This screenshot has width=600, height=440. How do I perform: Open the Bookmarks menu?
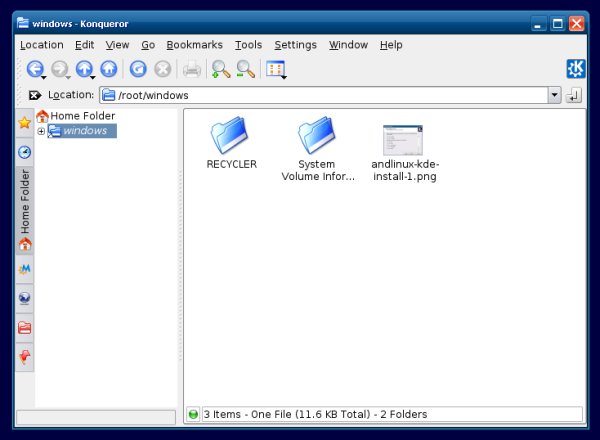194,45
